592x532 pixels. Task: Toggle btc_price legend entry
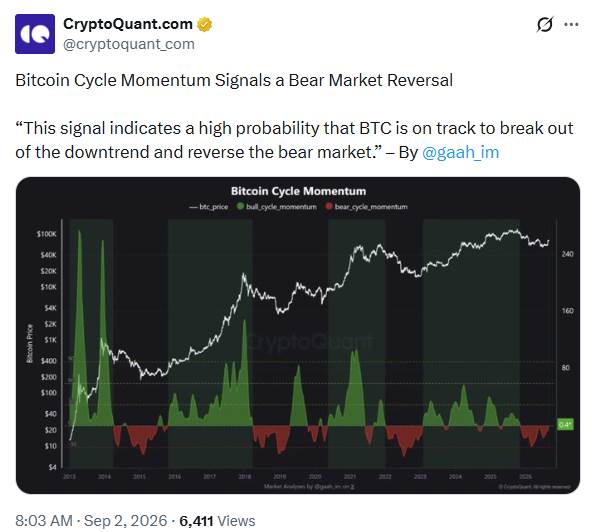pos(209,207)
